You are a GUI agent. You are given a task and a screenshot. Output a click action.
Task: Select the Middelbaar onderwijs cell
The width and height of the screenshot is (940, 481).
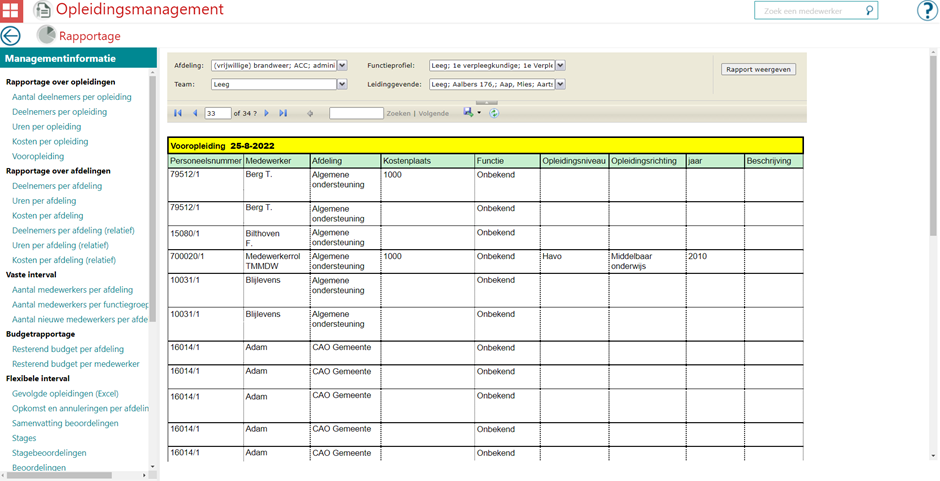click(647, 261)
